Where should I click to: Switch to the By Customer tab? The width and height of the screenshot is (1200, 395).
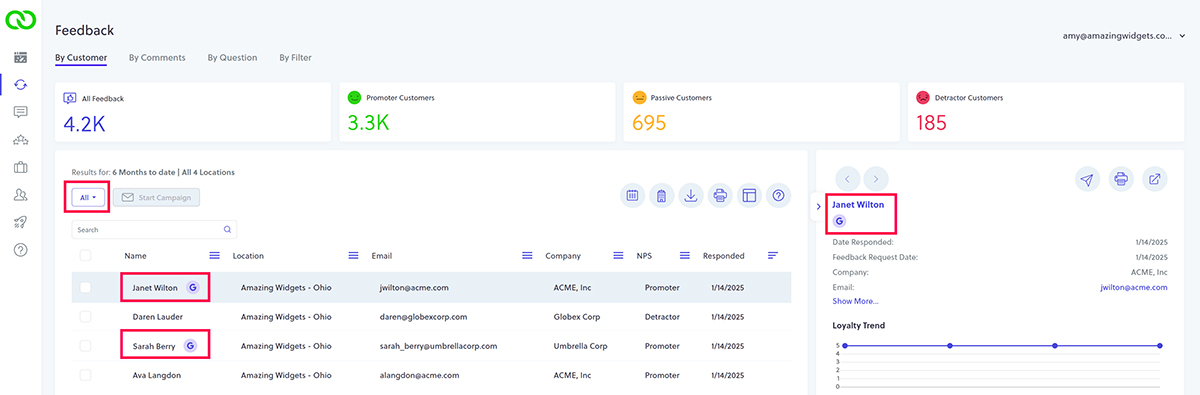(x=81, y=58)
